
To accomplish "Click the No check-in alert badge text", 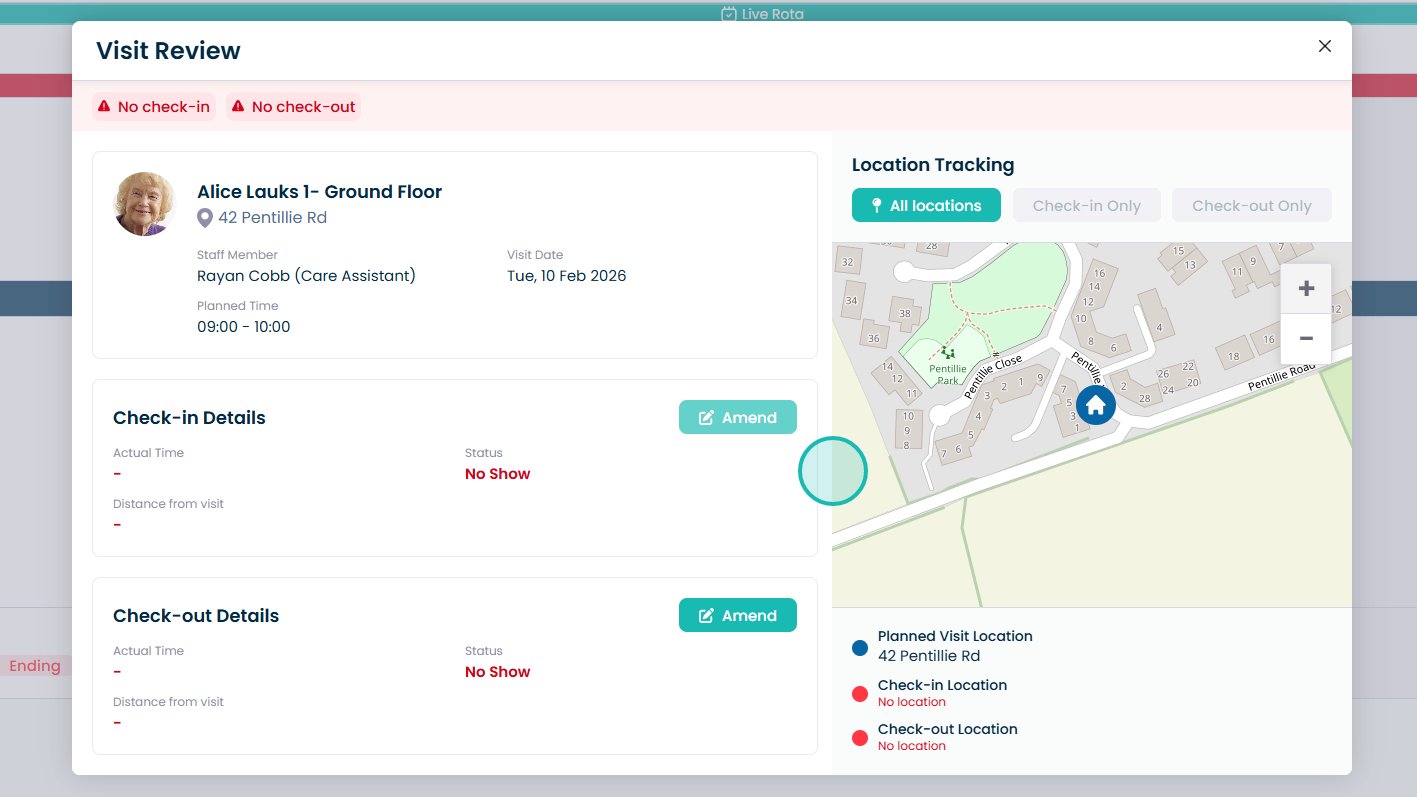I will pos(164,107).
